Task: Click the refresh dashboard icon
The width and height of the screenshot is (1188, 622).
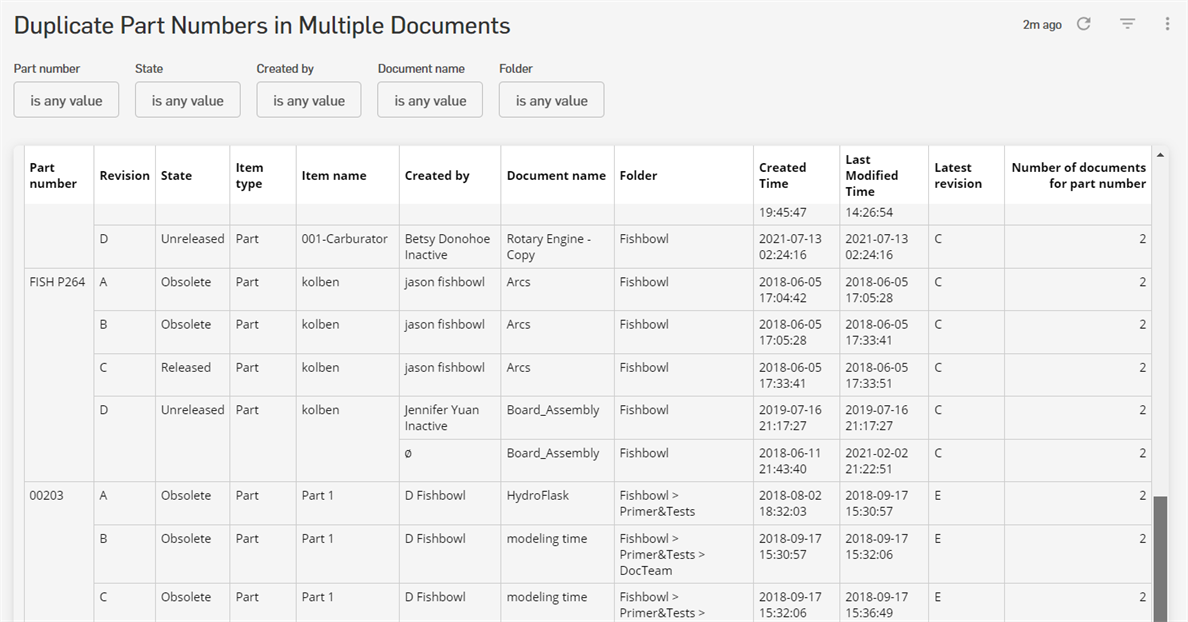Action: click(1083, 24)
